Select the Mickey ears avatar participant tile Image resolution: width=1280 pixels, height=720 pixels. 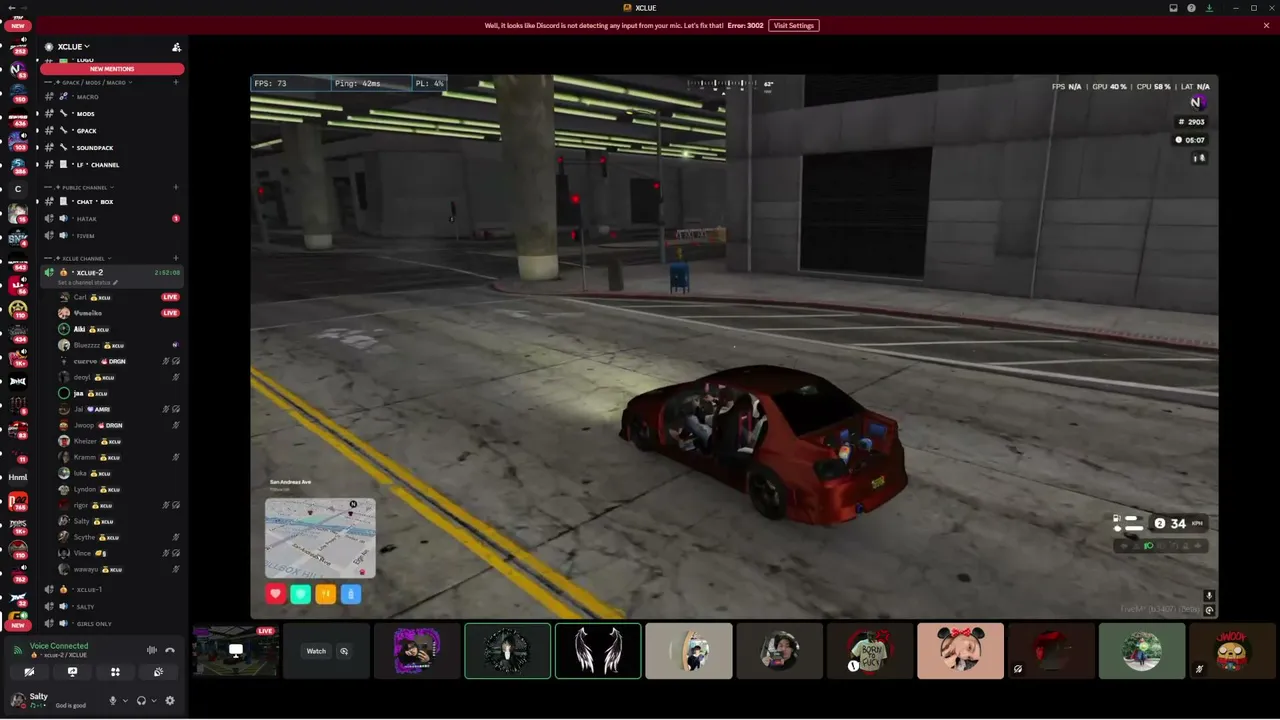(x=960, y=651)
